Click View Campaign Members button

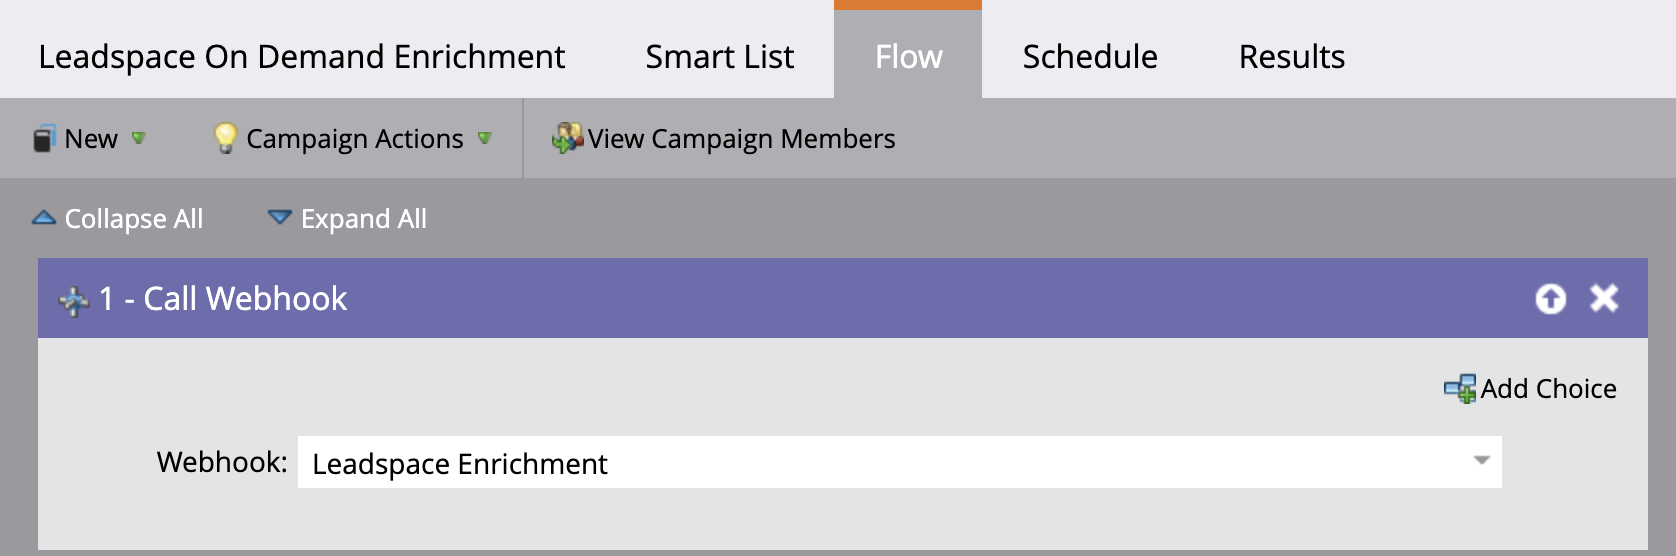point(724,139)
